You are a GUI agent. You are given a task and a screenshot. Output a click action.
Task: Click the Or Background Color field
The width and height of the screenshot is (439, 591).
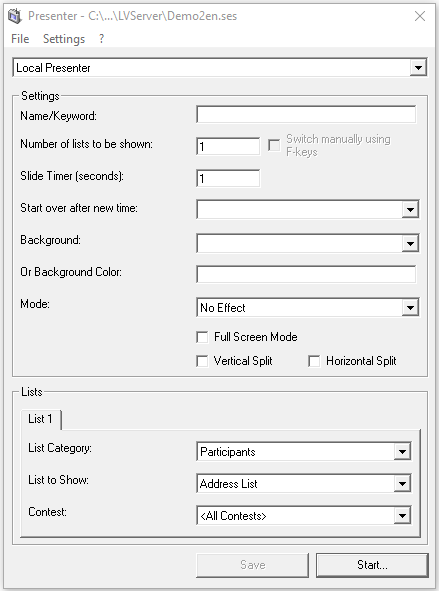coord(306,274)
